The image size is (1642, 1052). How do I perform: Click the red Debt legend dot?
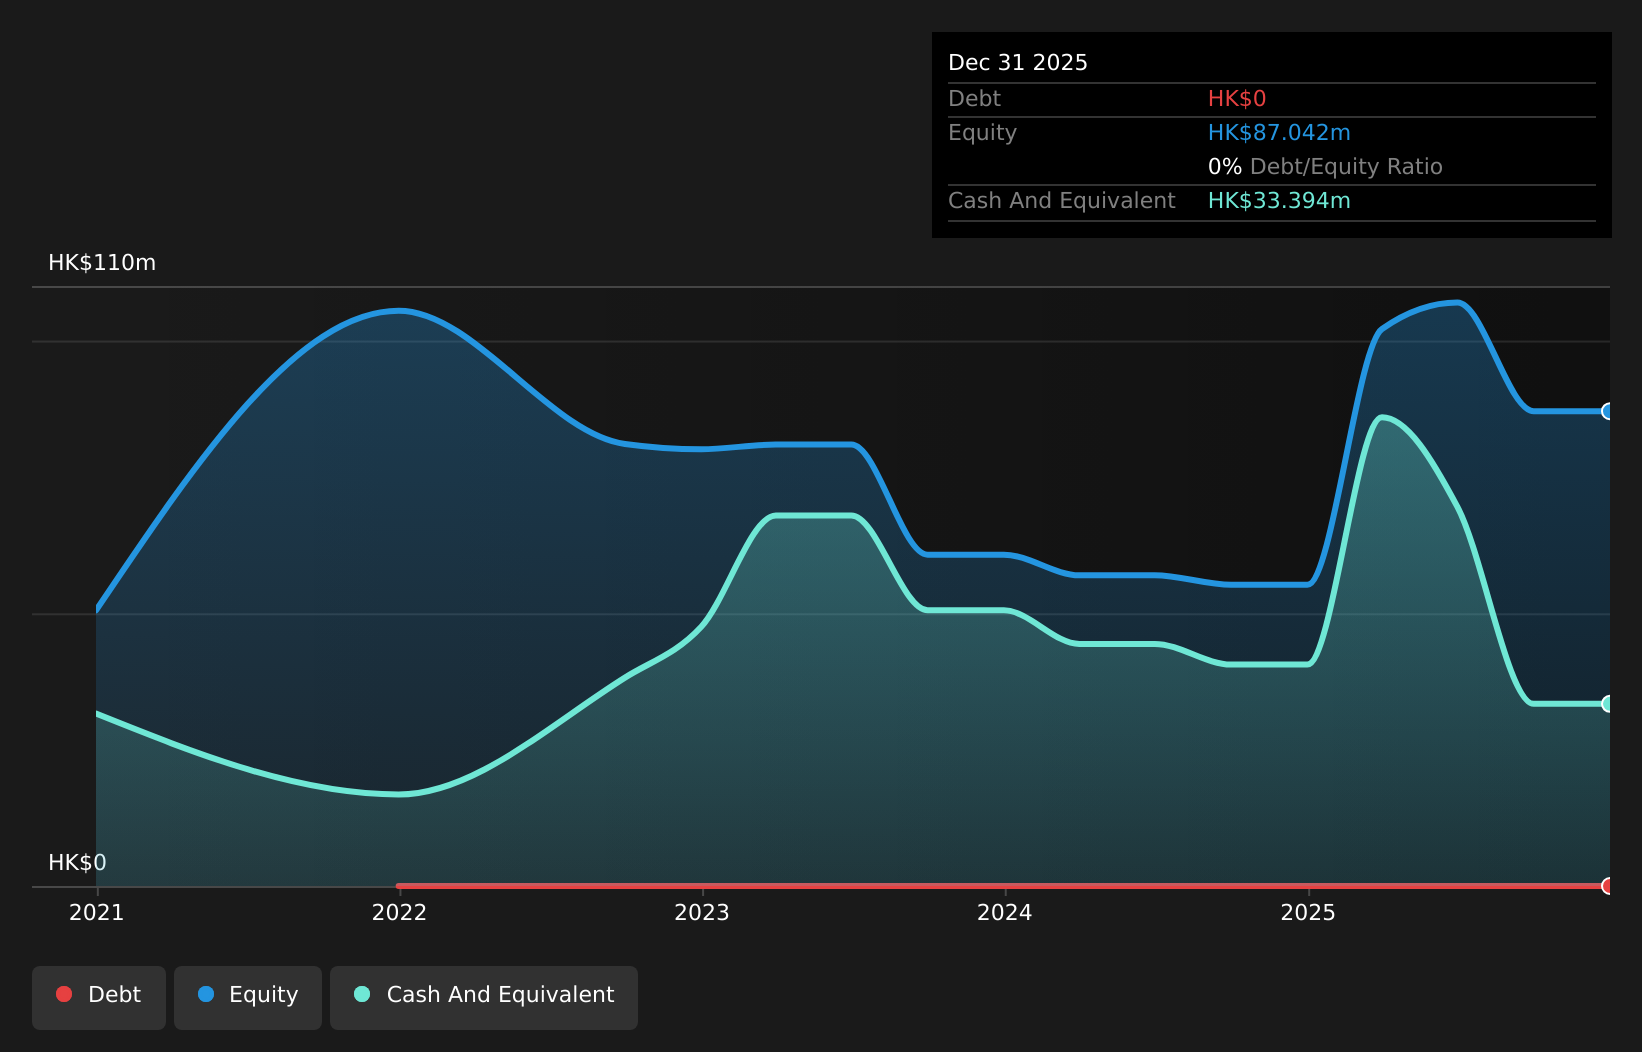(64, 994)
